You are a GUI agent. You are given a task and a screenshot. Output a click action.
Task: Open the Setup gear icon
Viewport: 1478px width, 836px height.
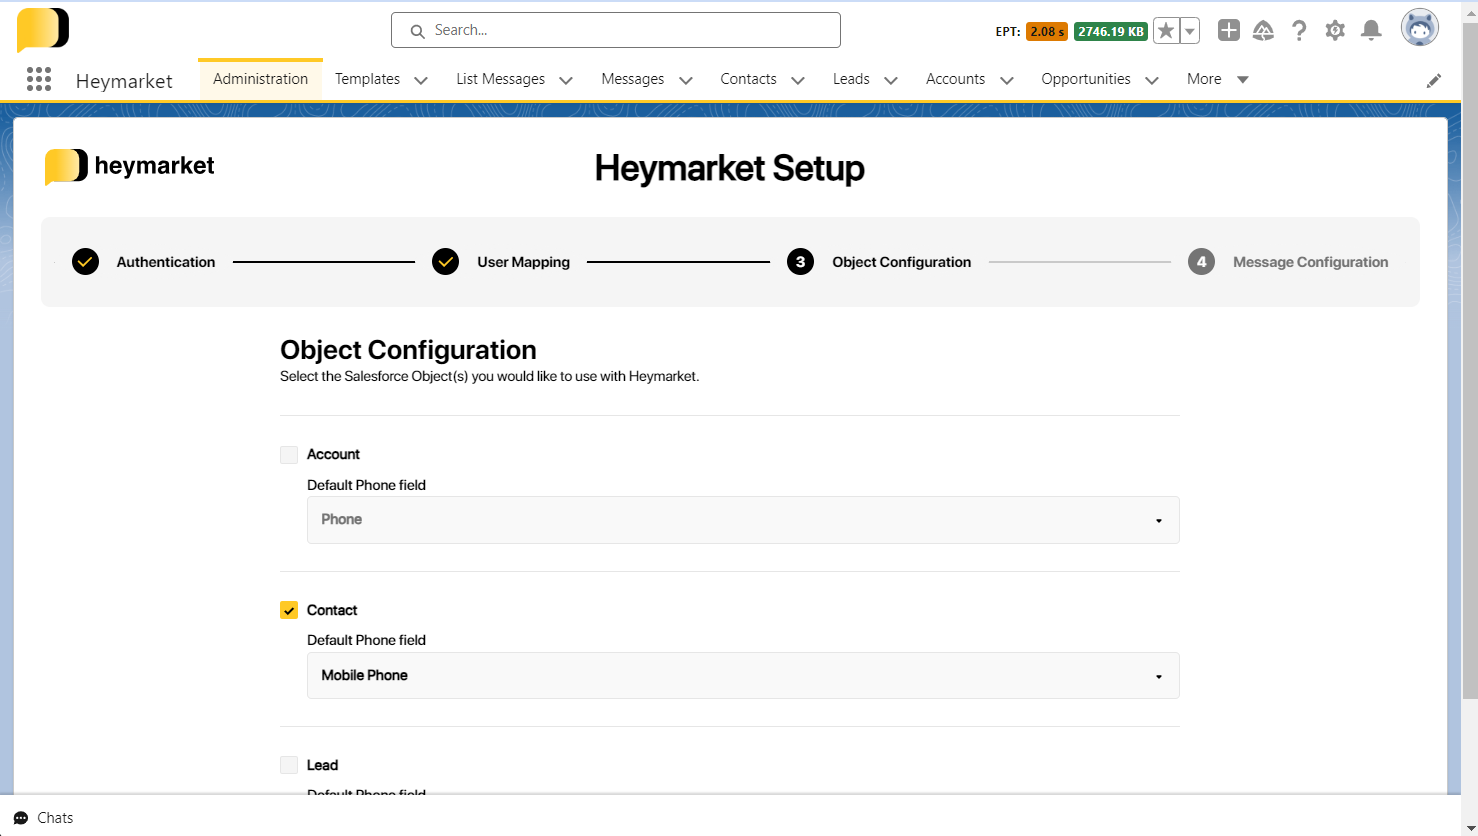[1335, 31]
